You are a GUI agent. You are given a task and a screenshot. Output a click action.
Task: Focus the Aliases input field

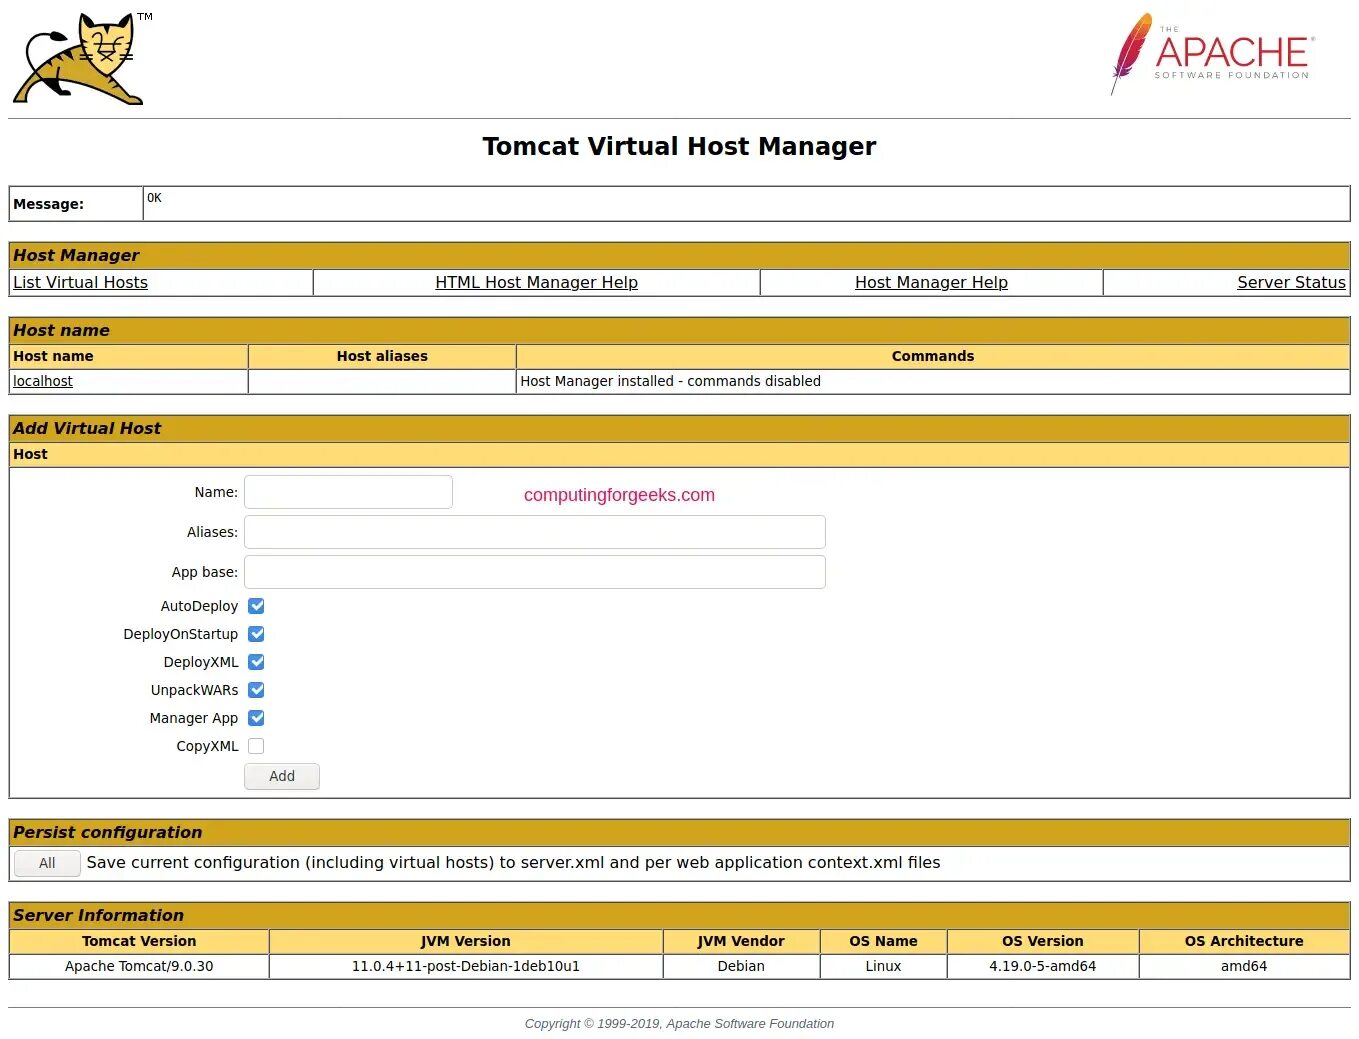click(x=535, y=532)
